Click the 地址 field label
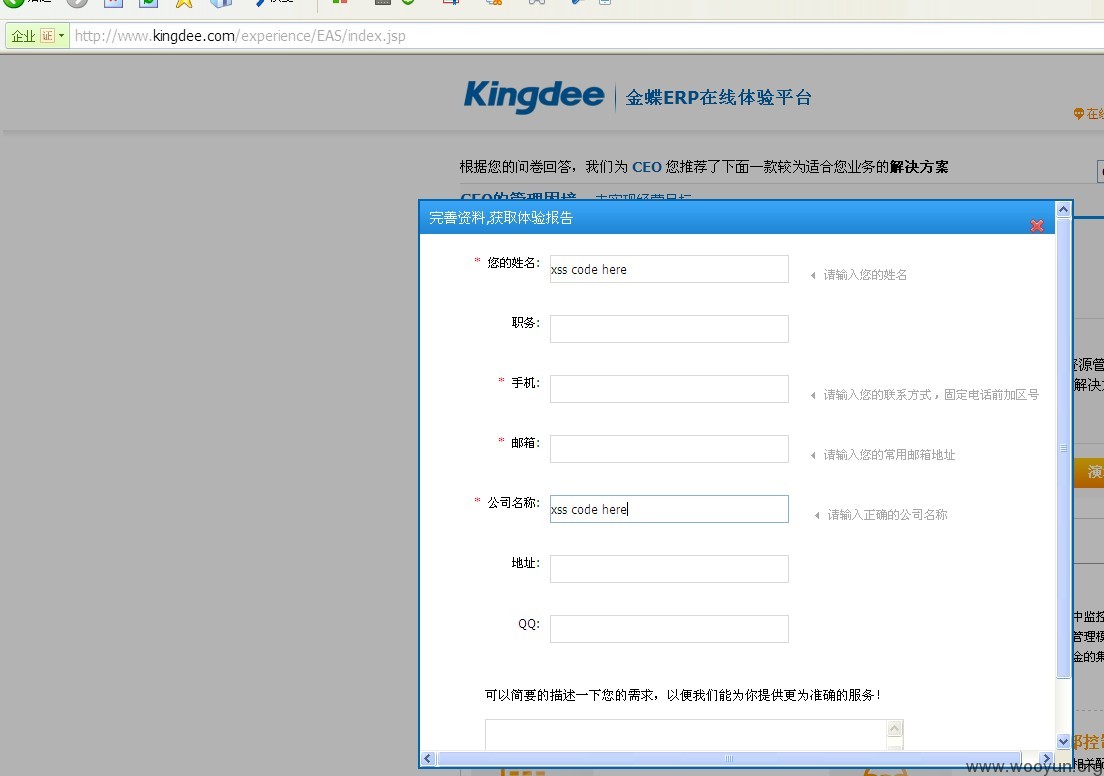Image resolution: width=1104 pixels, height=776 pixels. point(525,563)
